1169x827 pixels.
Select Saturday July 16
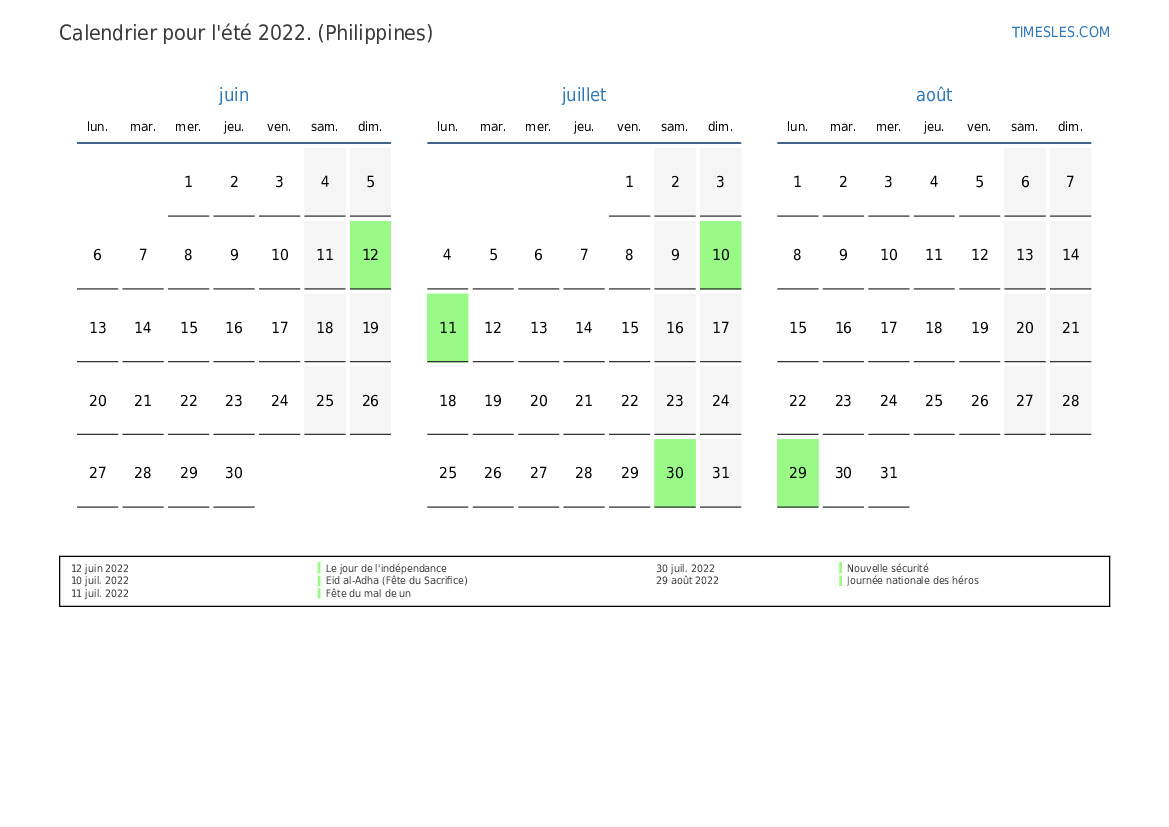click(x=675, y=327)
